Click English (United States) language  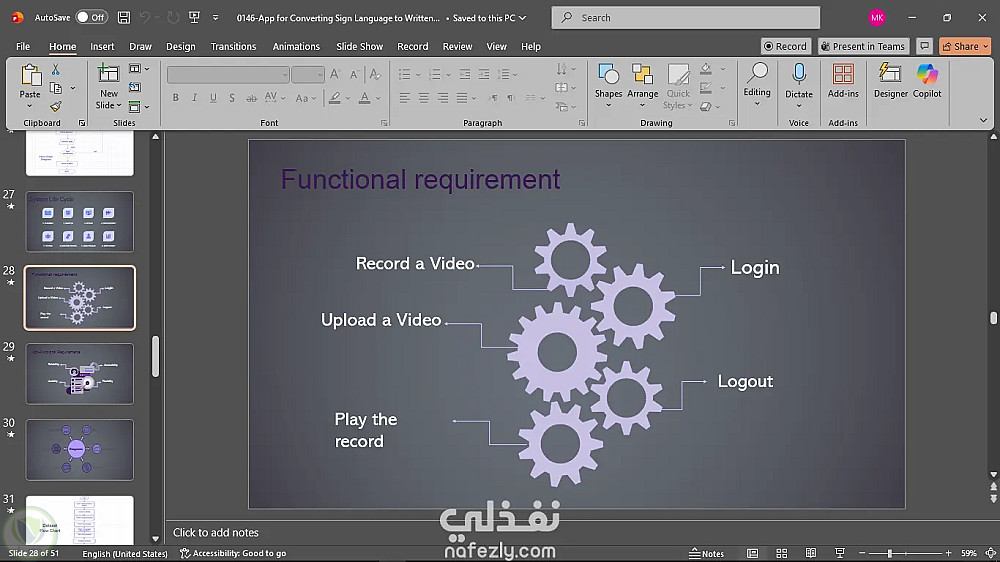(125, 553)
